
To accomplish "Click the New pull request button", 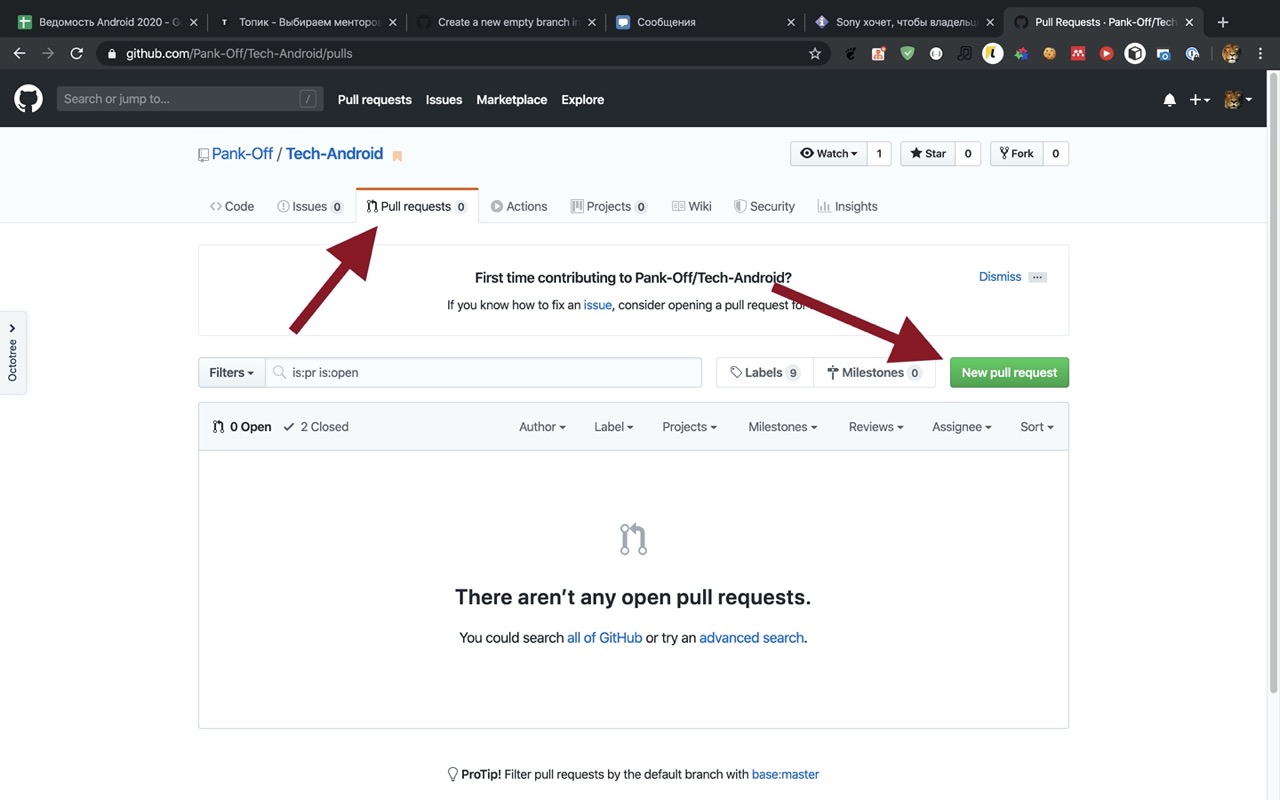I will pos(1009,372).
